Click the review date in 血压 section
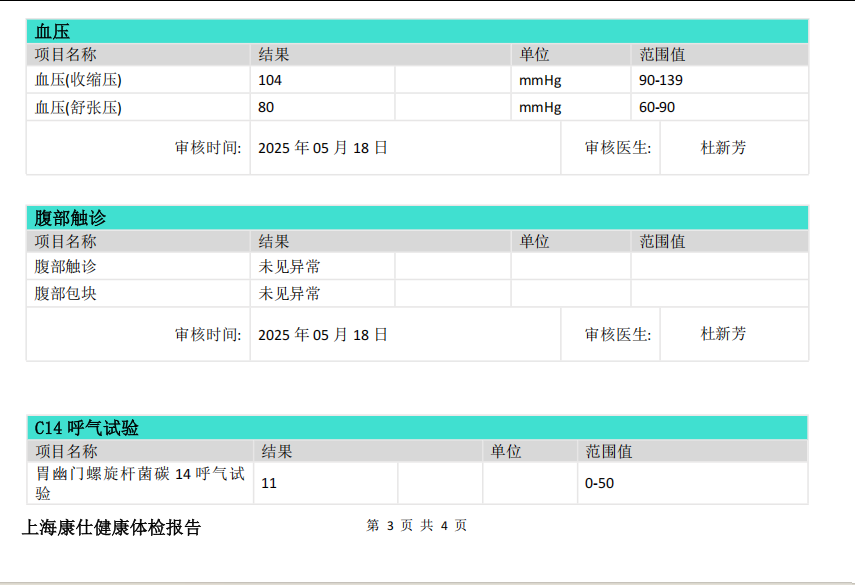The image size is (855, 585). tap(323, 148)
